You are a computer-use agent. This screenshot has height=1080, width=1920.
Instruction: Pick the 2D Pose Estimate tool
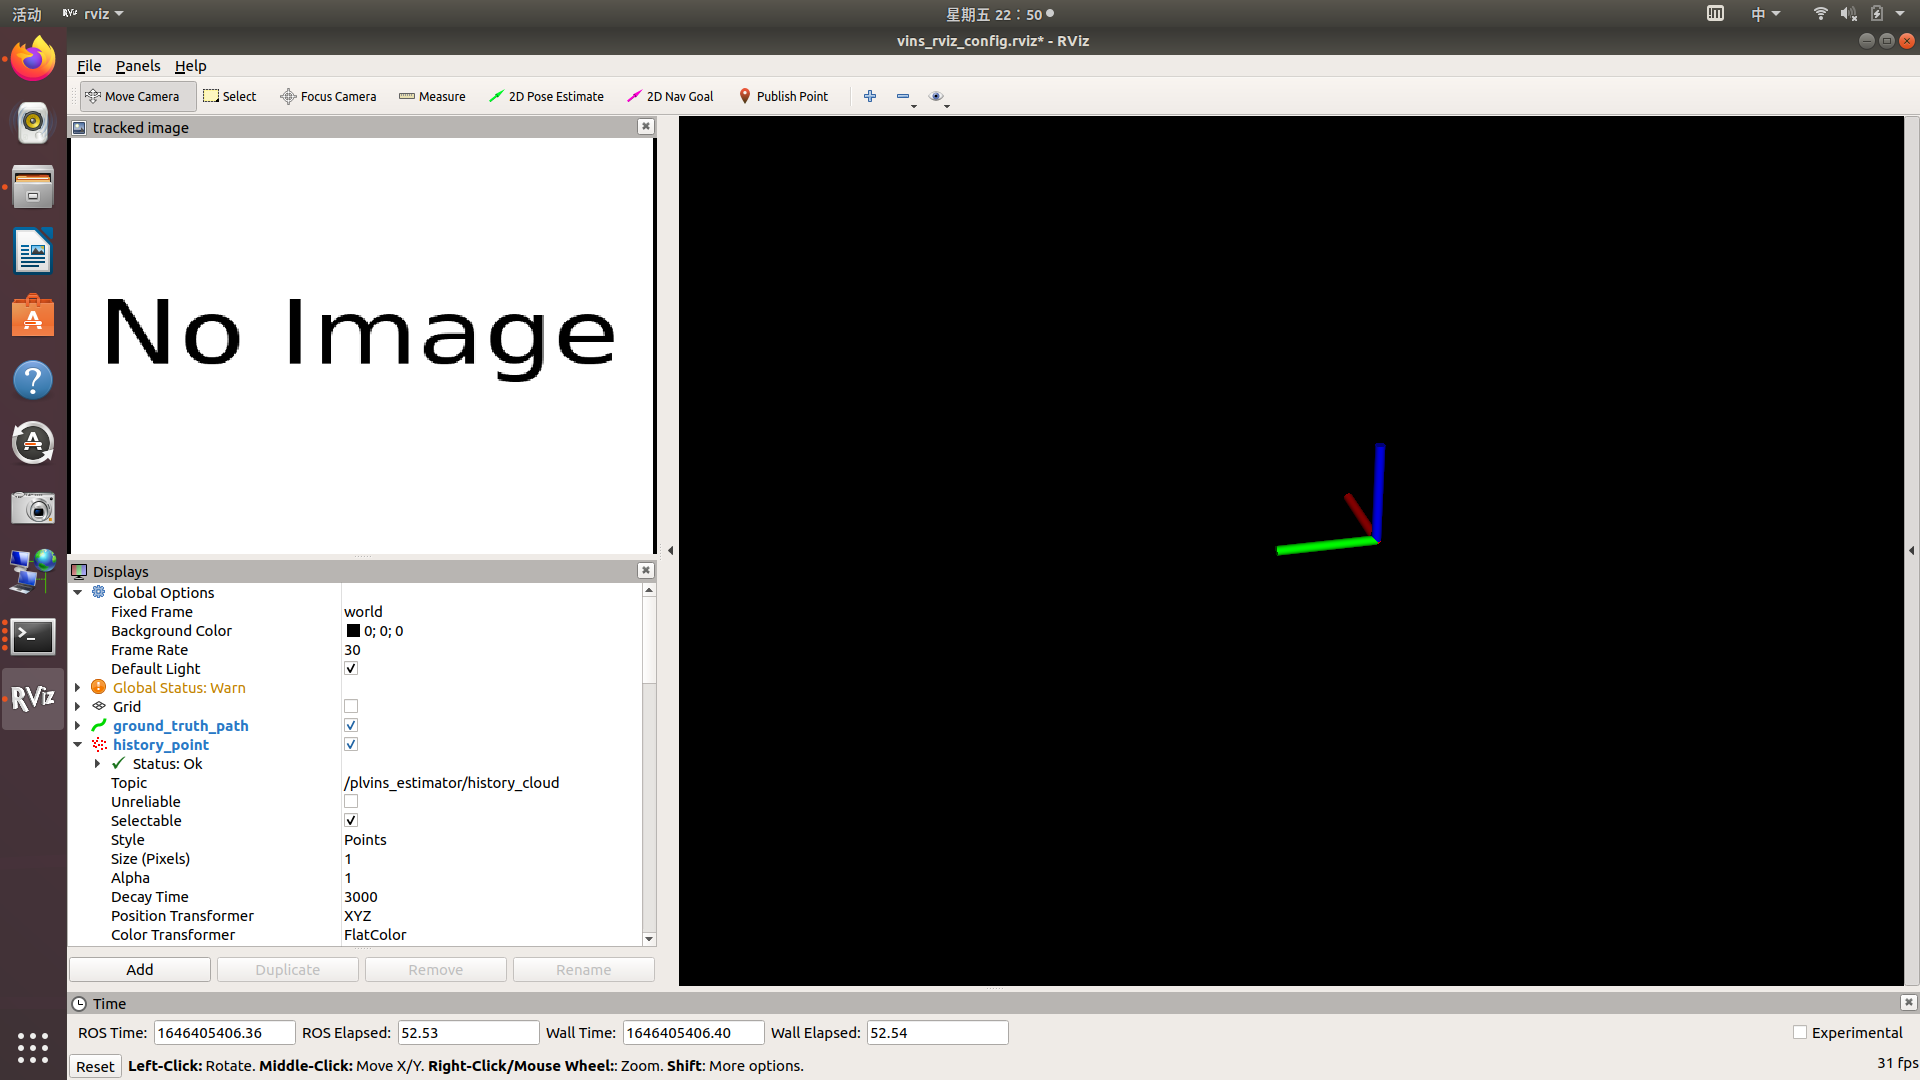point(546,96)
